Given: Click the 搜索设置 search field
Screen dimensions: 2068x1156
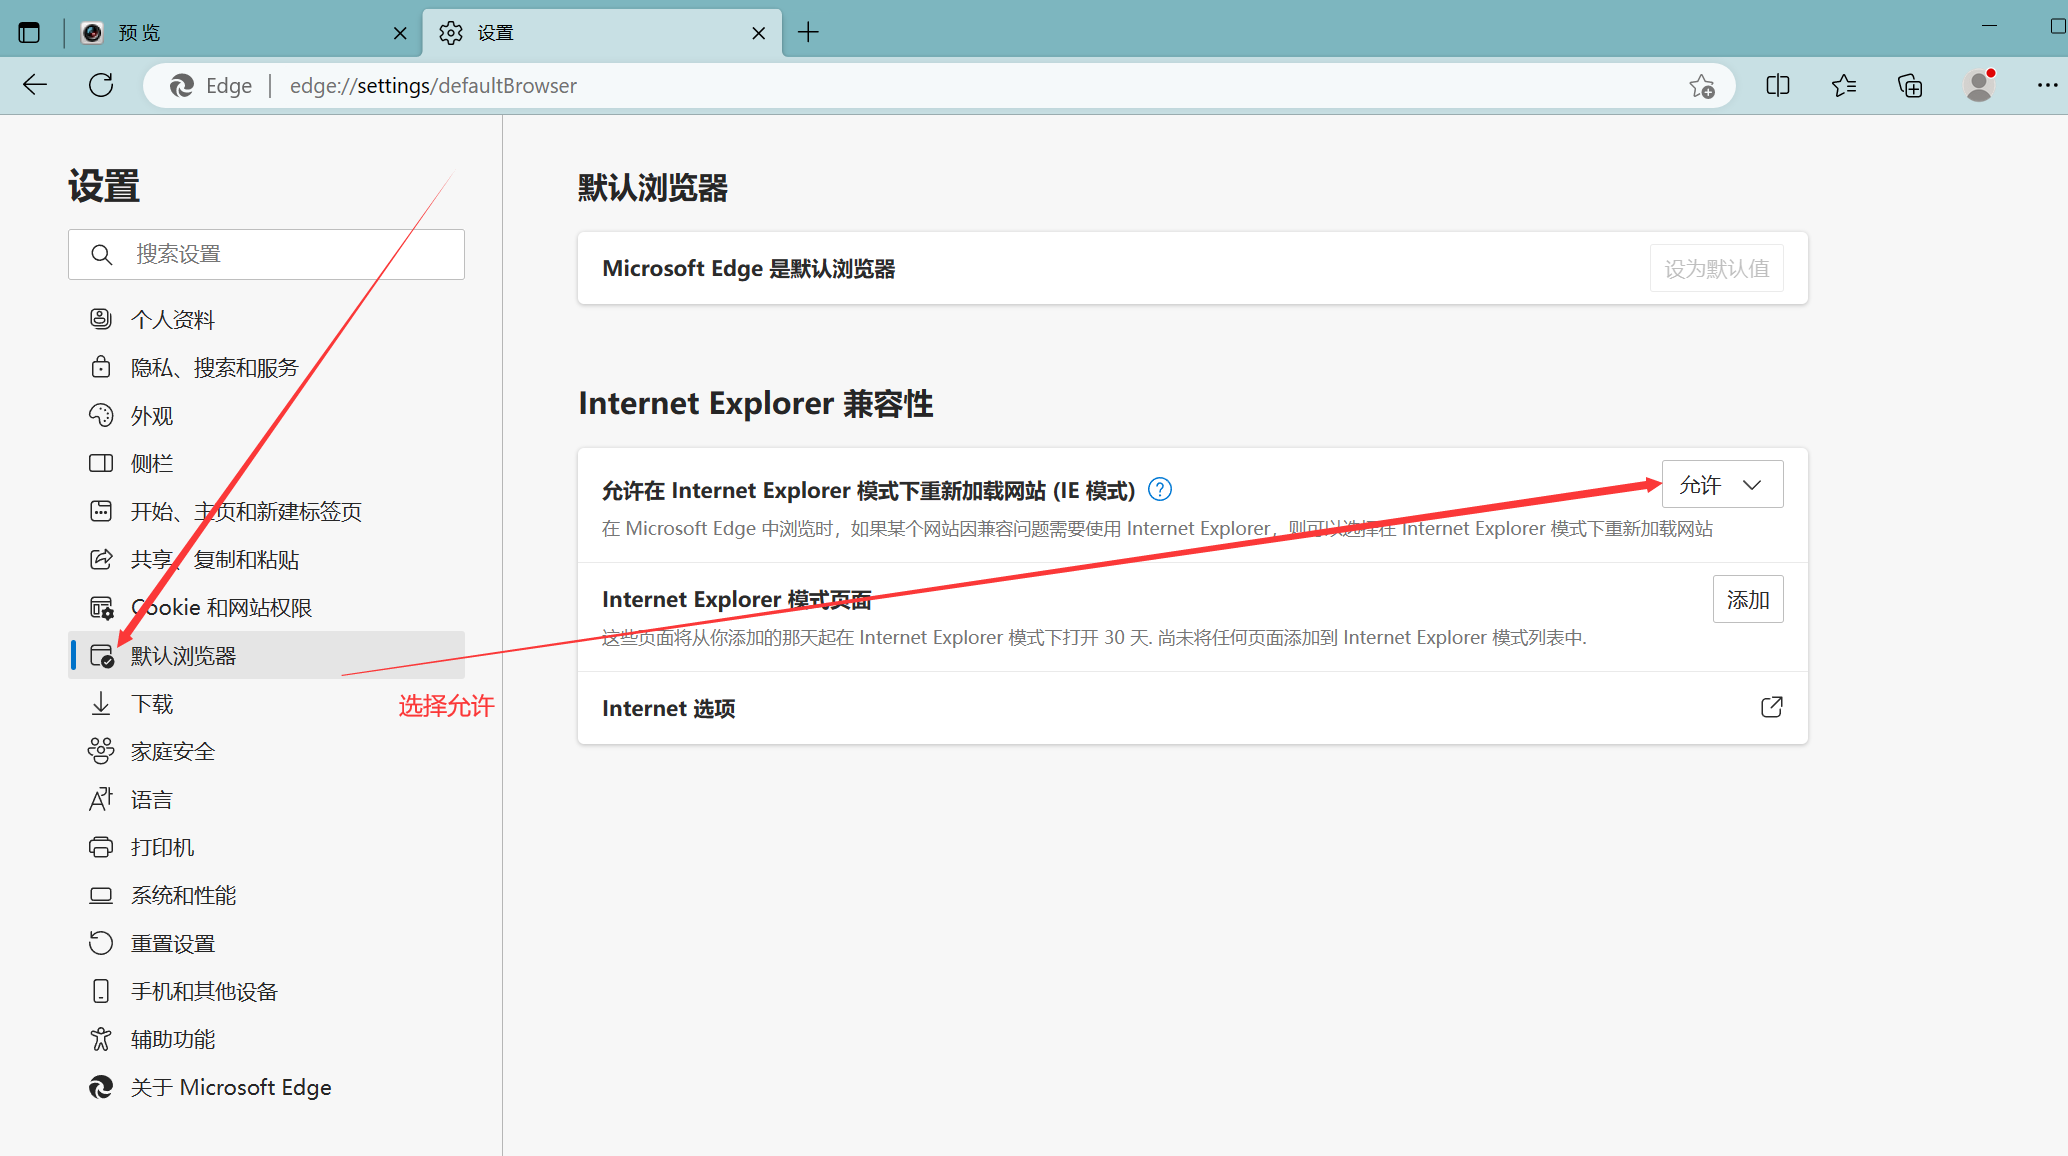Looking at the screenshot, I should click(266, 254).
